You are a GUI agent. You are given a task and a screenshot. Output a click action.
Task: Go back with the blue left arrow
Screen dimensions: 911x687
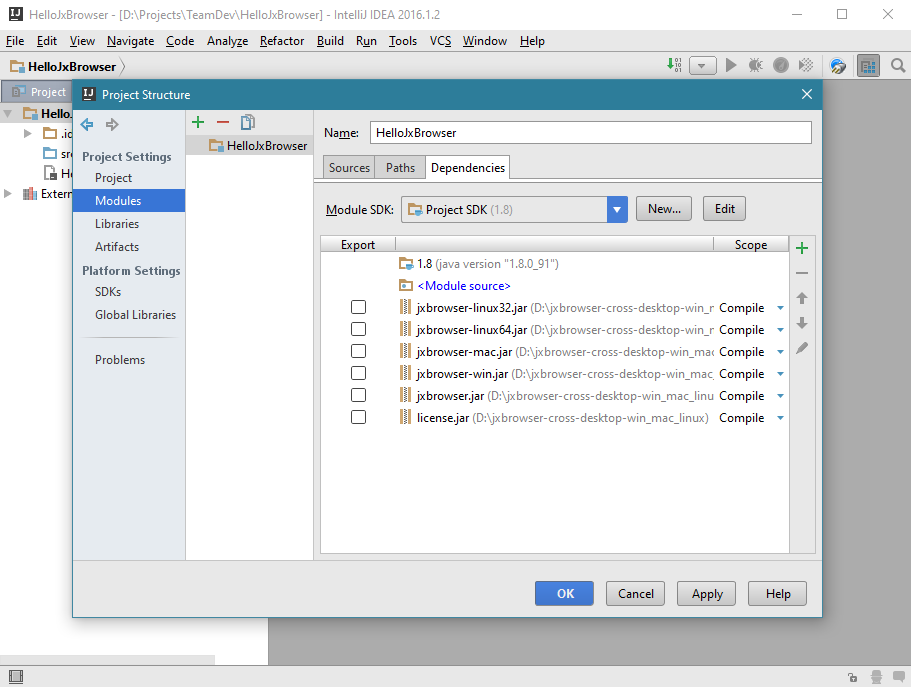coord(87,124)
